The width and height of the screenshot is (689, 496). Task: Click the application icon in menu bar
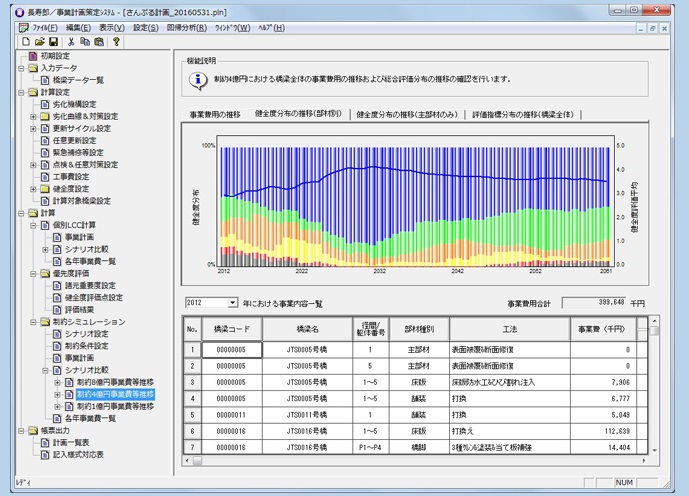(x=24, y=28)
